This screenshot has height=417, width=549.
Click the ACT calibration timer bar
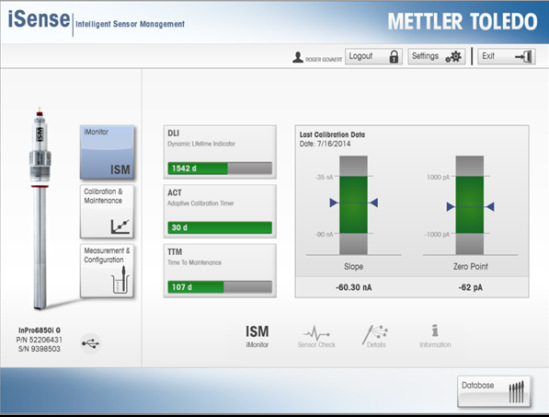coord(220,228)
